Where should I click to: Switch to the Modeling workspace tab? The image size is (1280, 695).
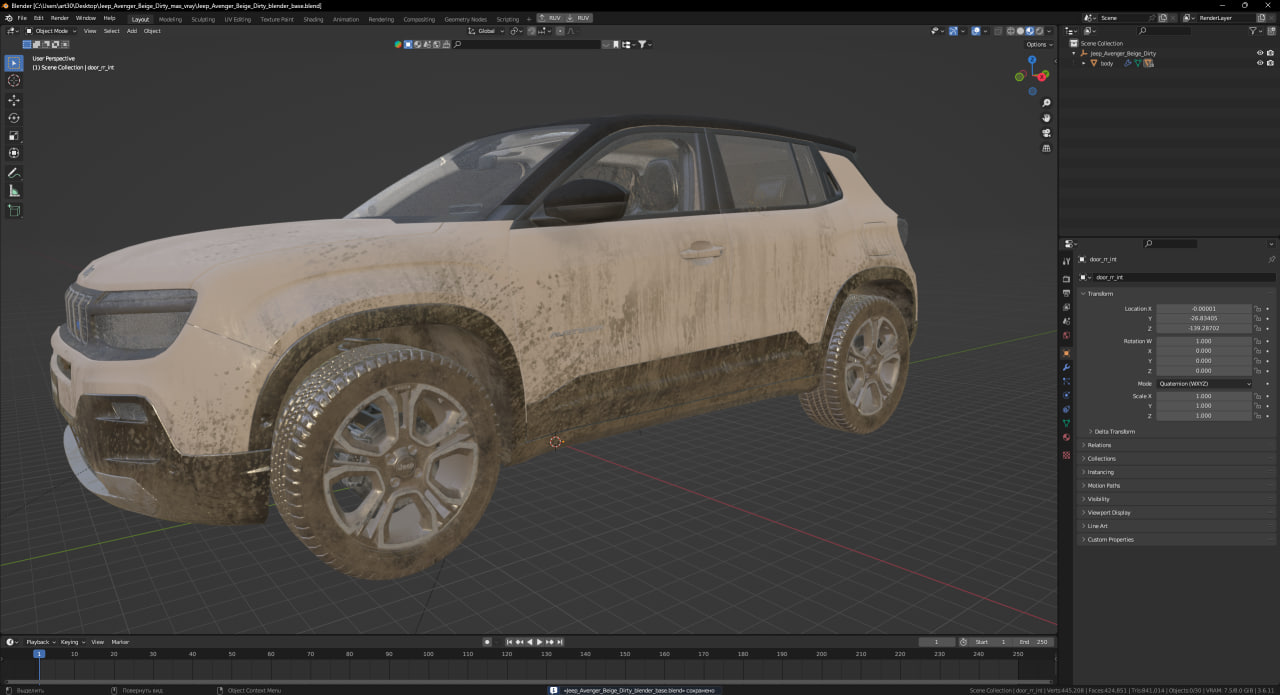click(170, 19)
